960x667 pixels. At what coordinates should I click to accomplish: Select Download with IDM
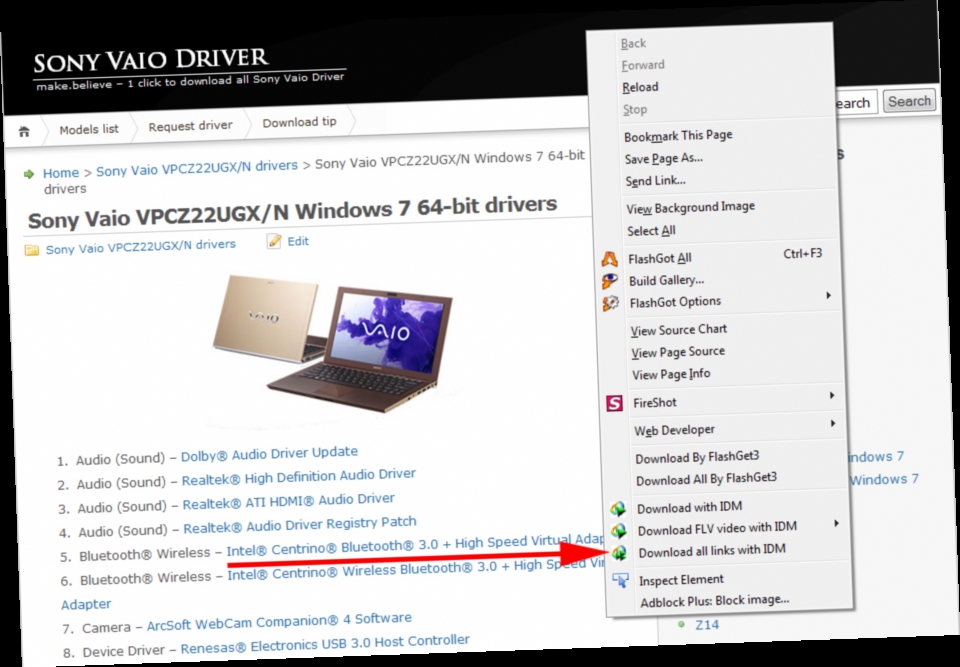689,508
